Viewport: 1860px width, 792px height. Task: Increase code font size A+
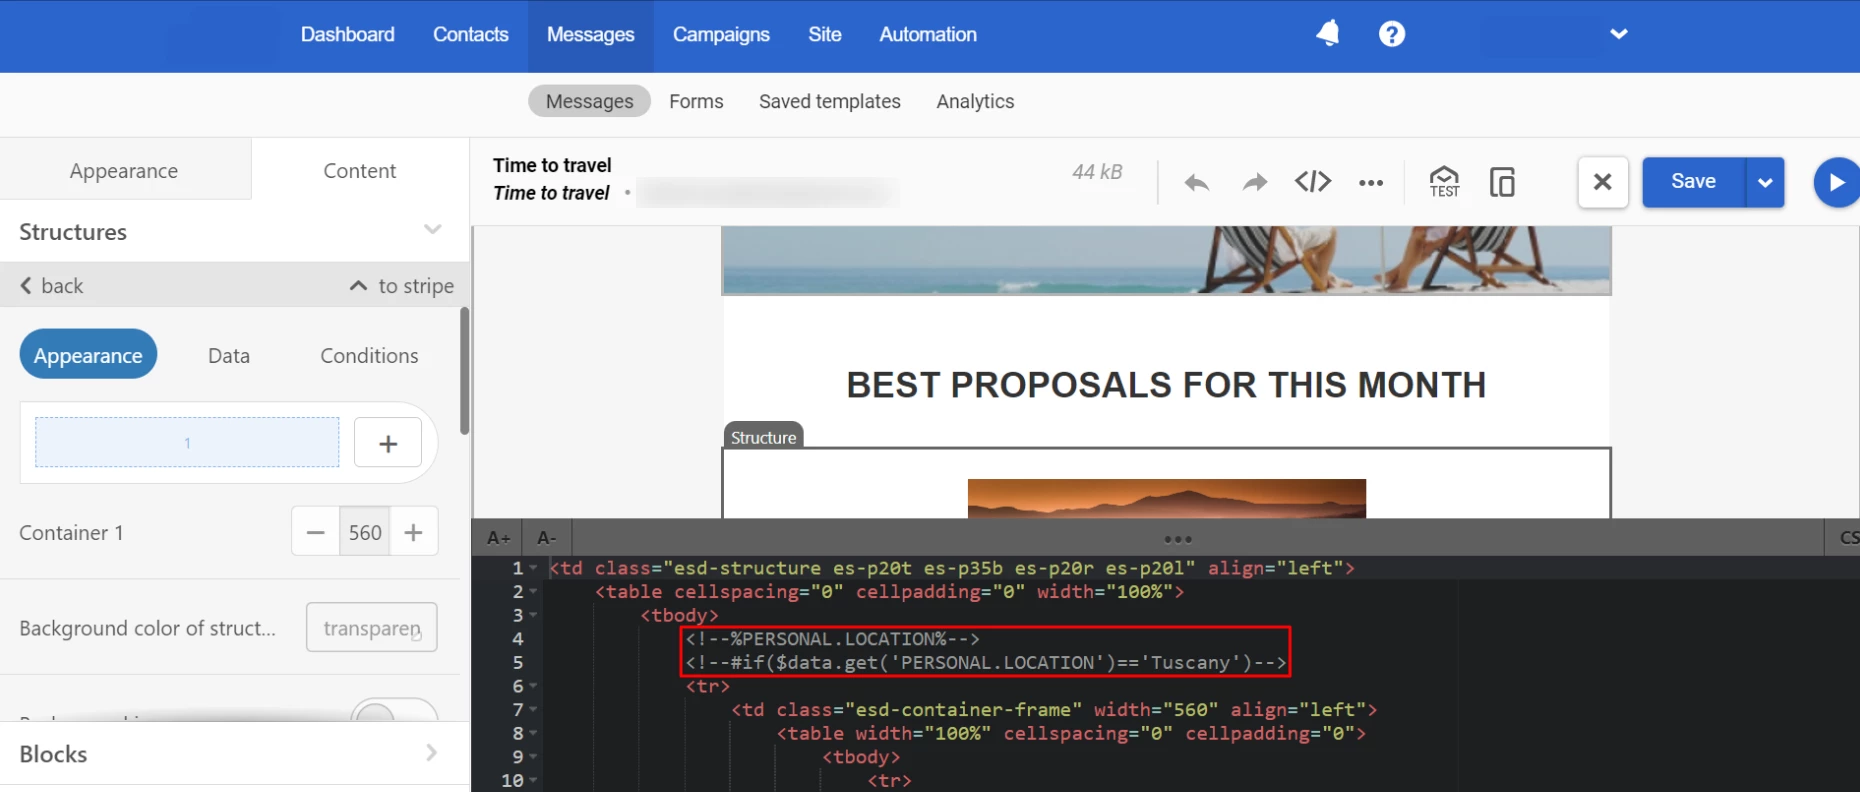(x=498, y=538)
